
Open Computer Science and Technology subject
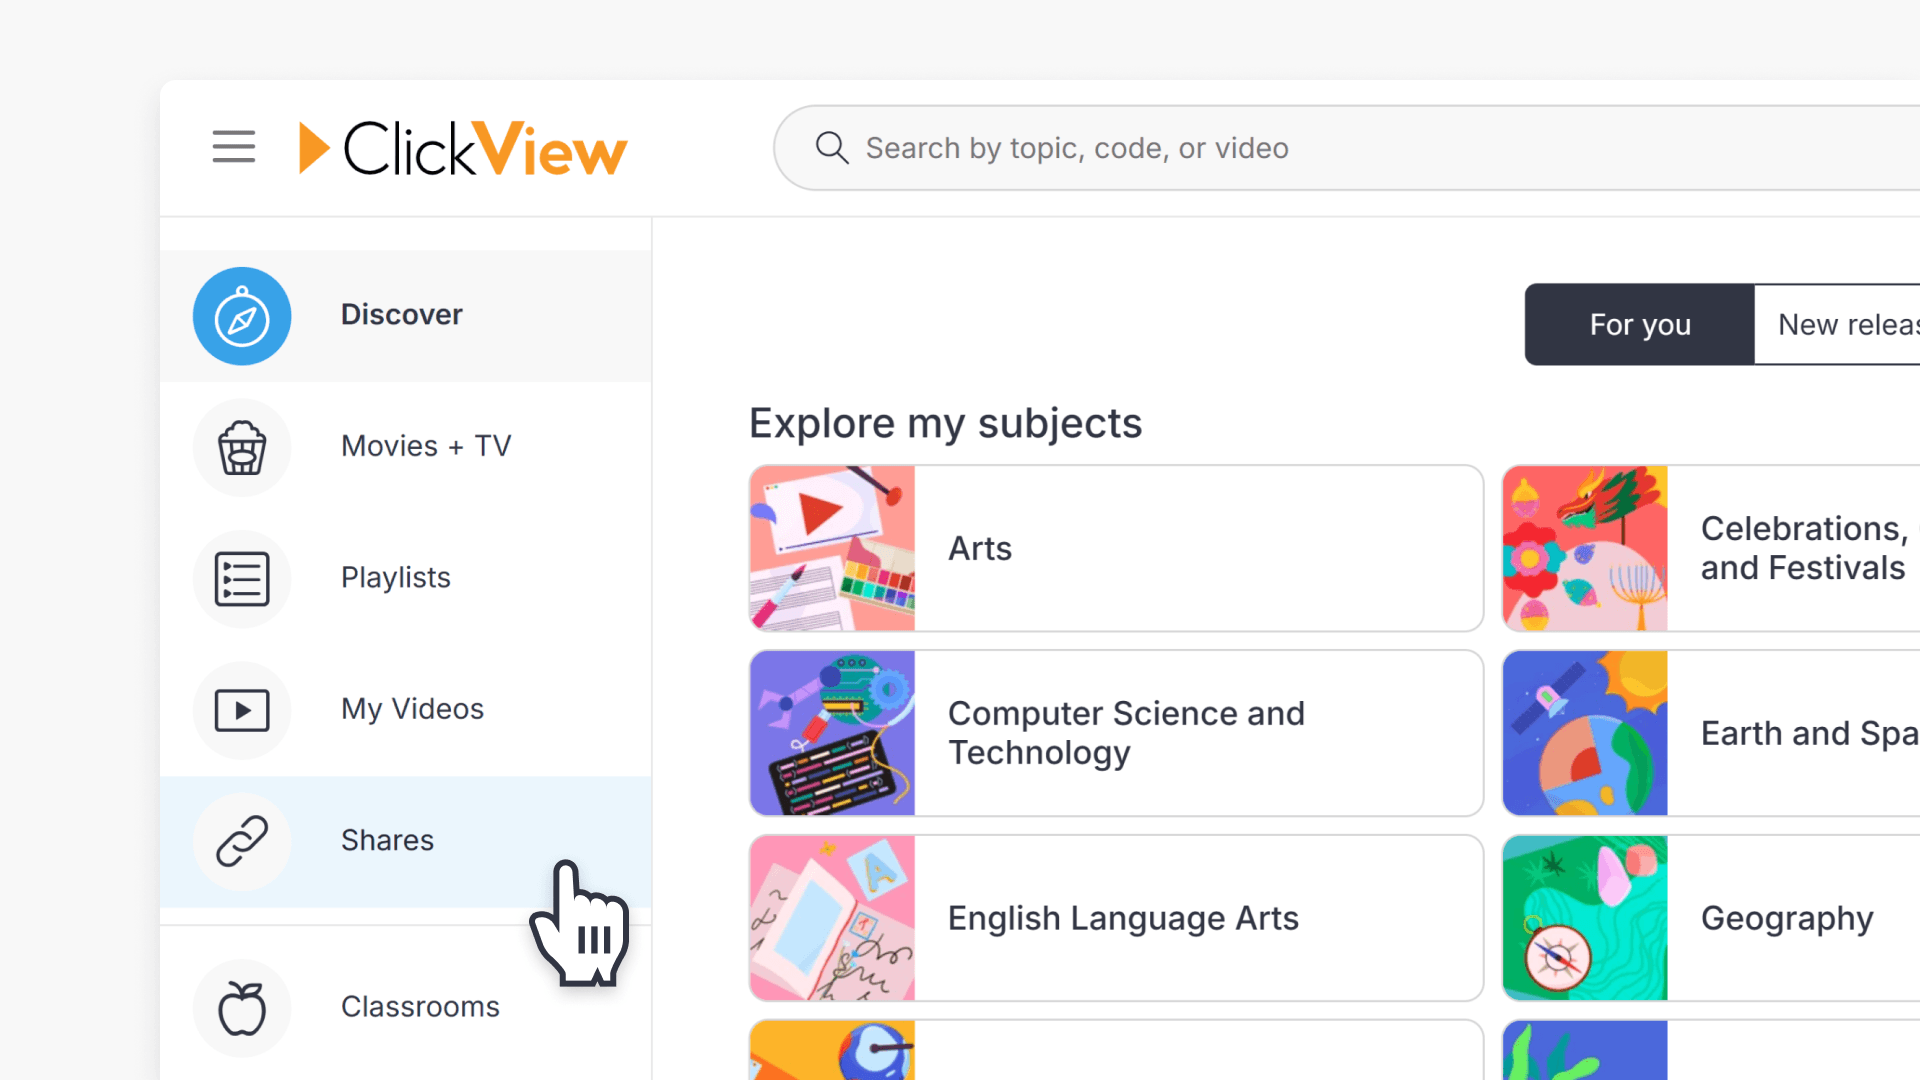[x=1115, y=732]
